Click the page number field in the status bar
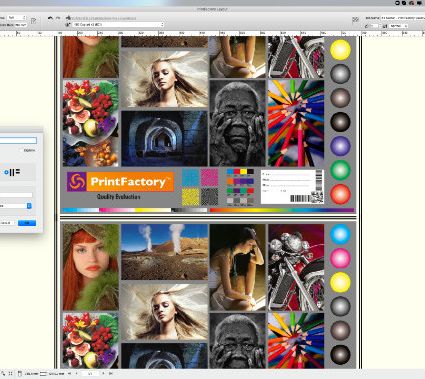Image resolution: width=425 pixels, height=379 pixels. [90, 374]
